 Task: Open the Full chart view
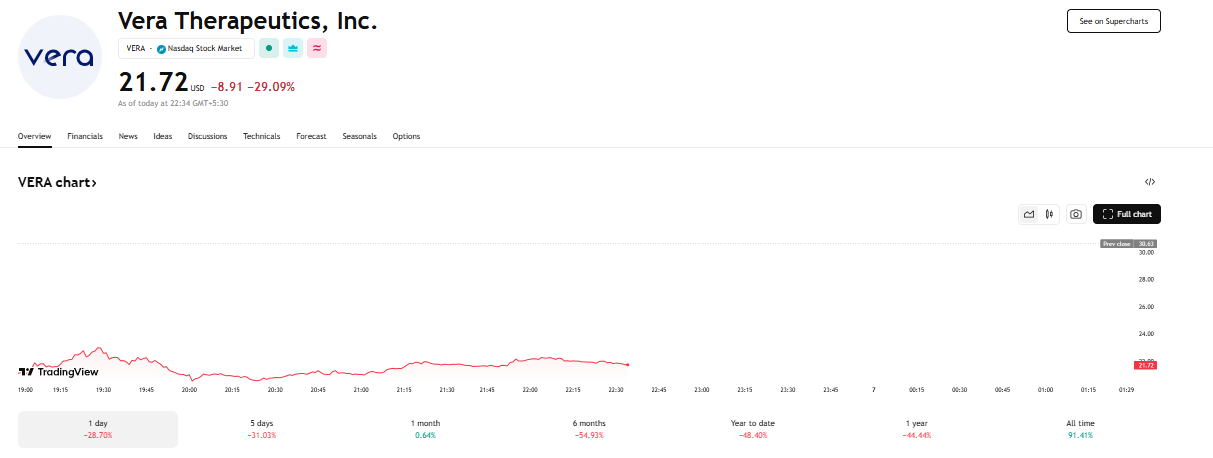[x=1127, y=214]
